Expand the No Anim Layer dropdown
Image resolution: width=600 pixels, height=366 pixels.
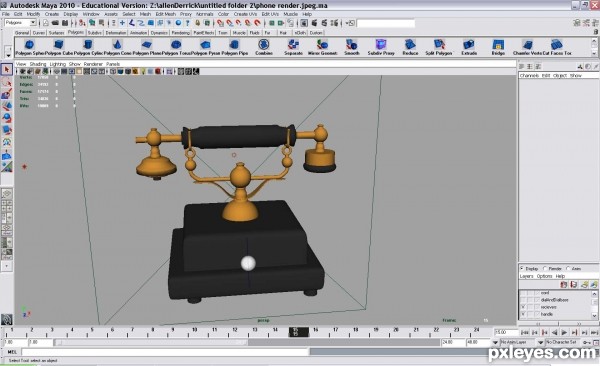(x=495, y=342)
